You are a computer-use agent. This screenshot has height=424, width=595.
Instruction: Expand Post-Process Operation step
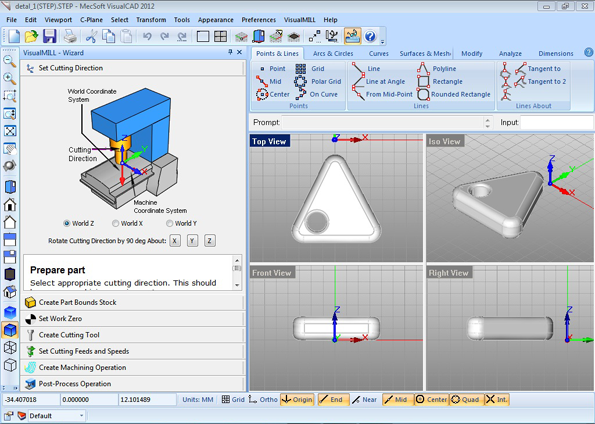click(x=133, y=384)
